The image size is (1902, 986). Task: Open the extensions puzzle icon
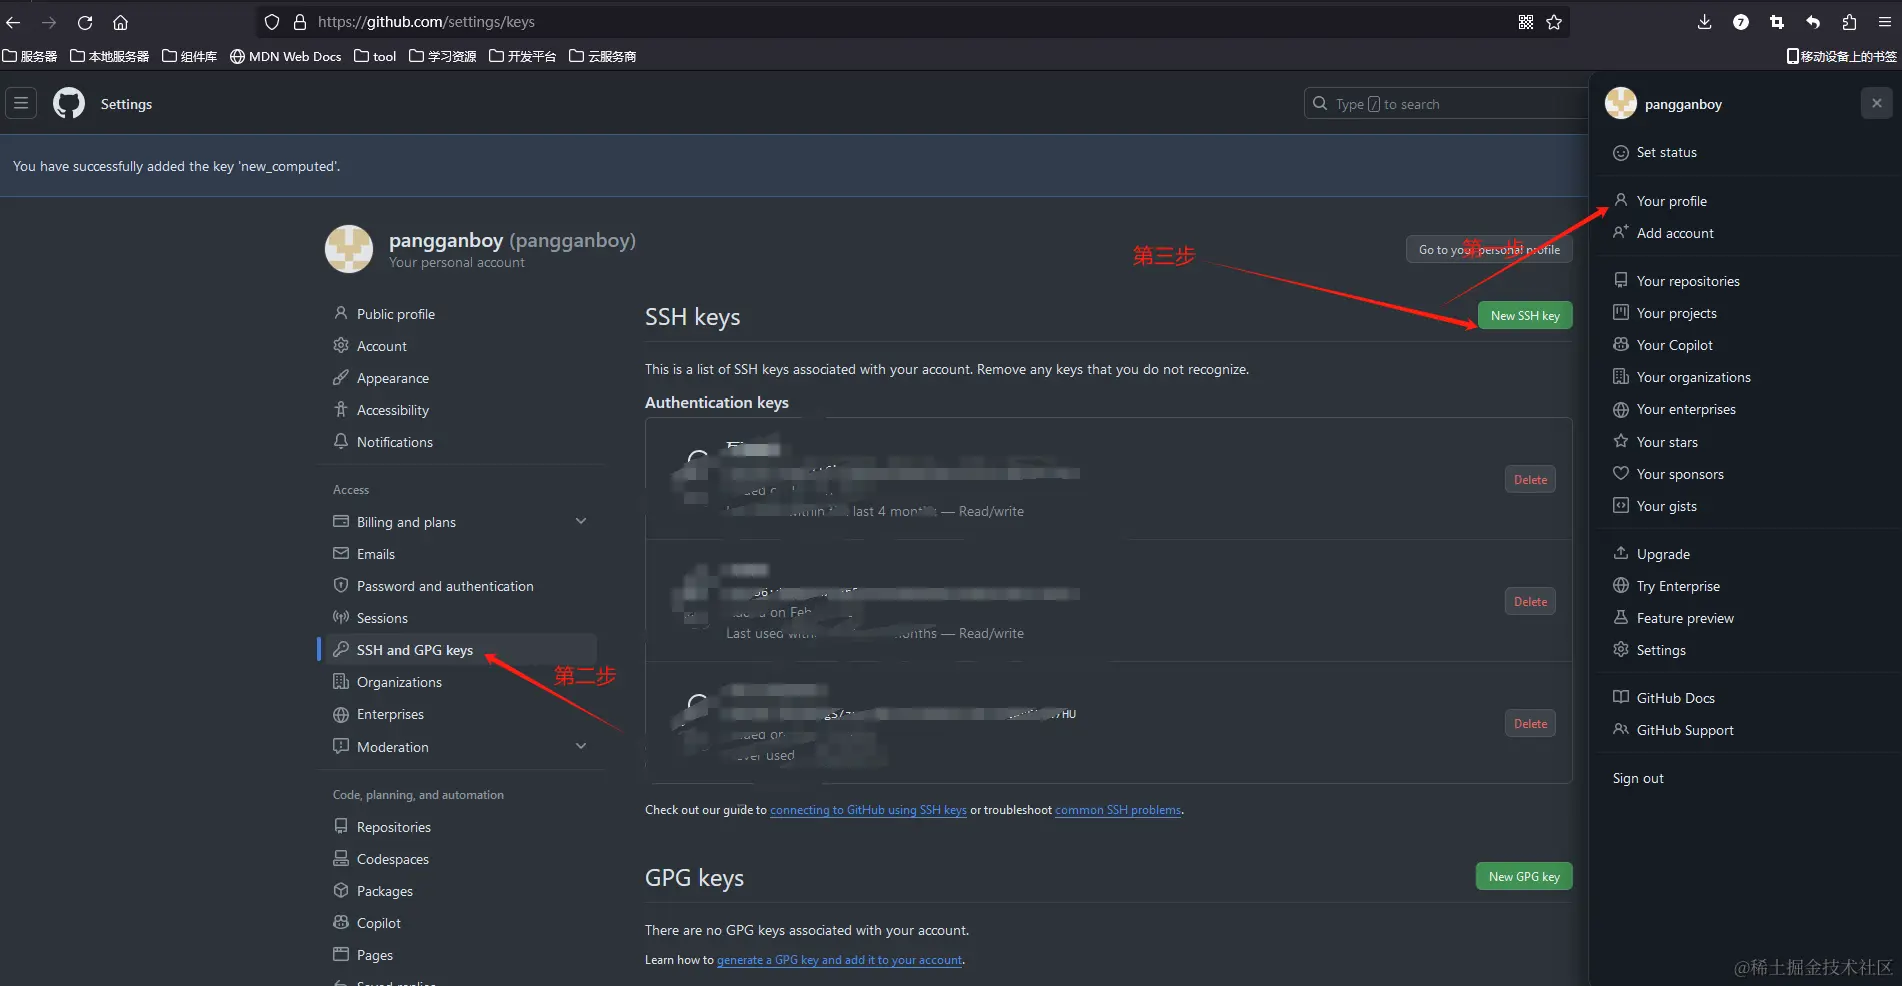pyautogui.click(x=1849, y=22)
